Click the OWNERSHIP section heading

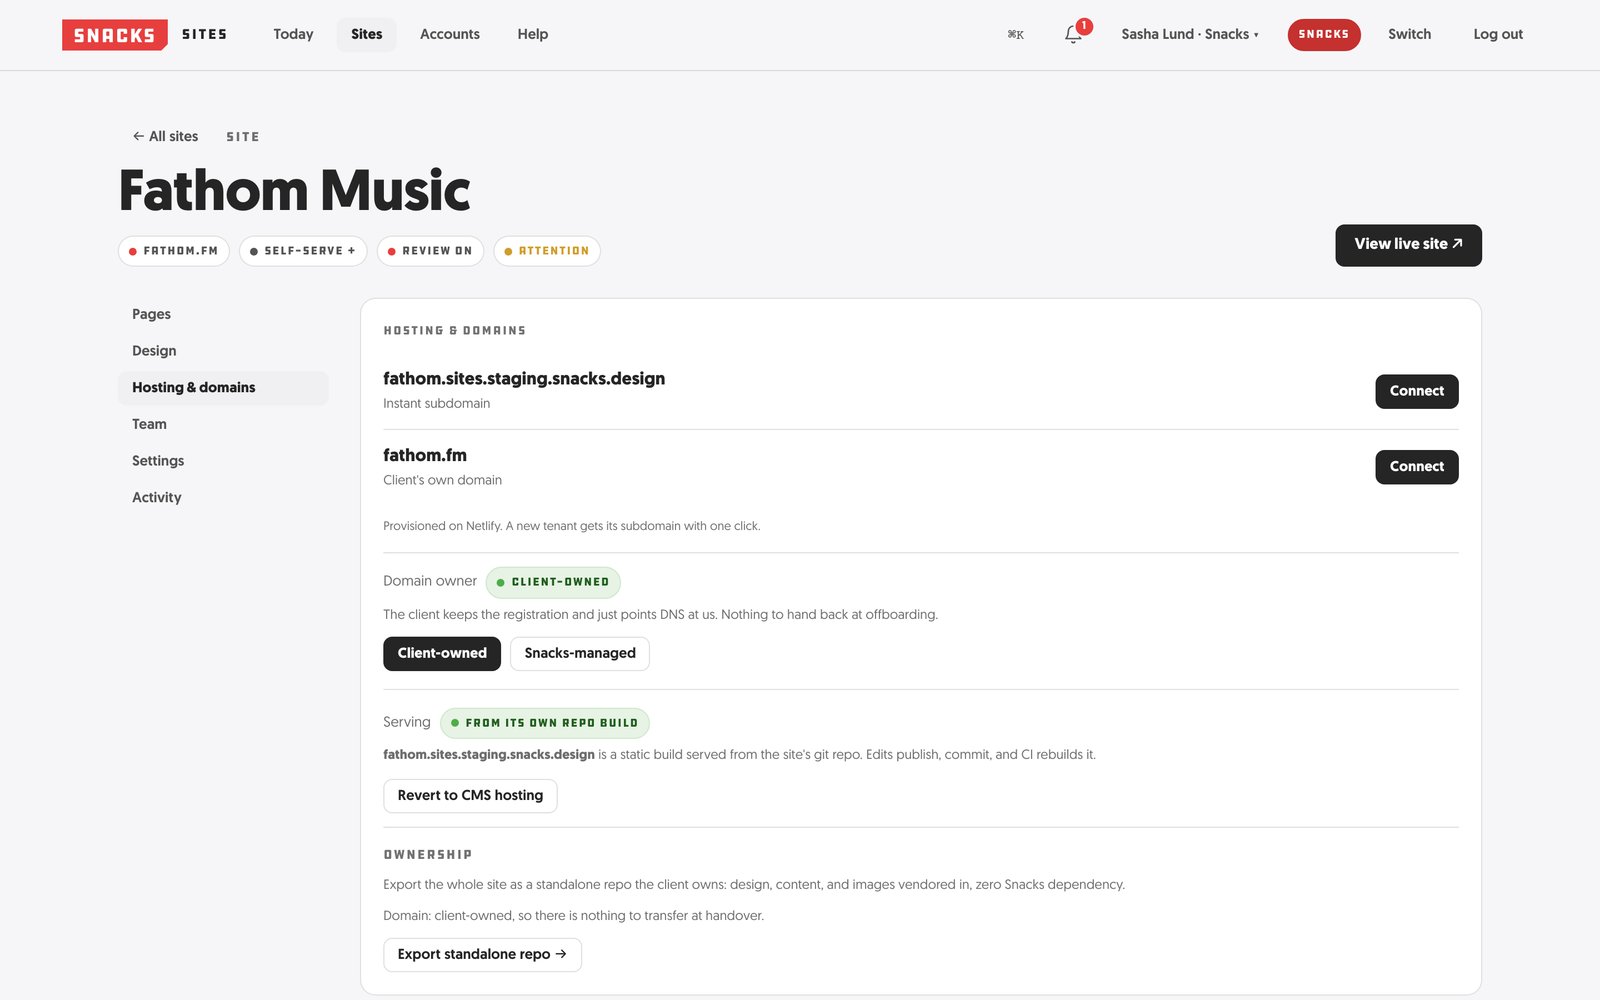point(428,855)
